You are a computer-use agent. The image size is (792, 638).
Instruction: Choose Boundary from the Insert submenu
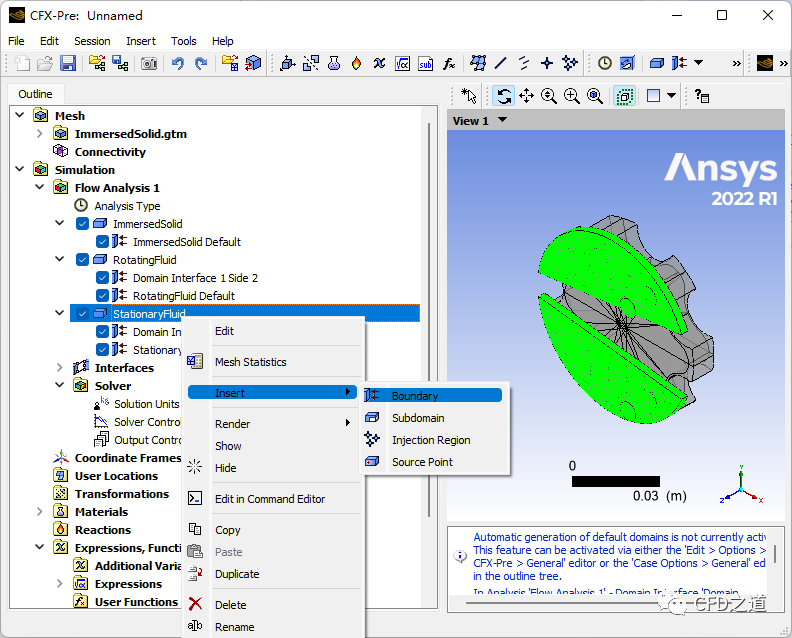coord(432,396)
